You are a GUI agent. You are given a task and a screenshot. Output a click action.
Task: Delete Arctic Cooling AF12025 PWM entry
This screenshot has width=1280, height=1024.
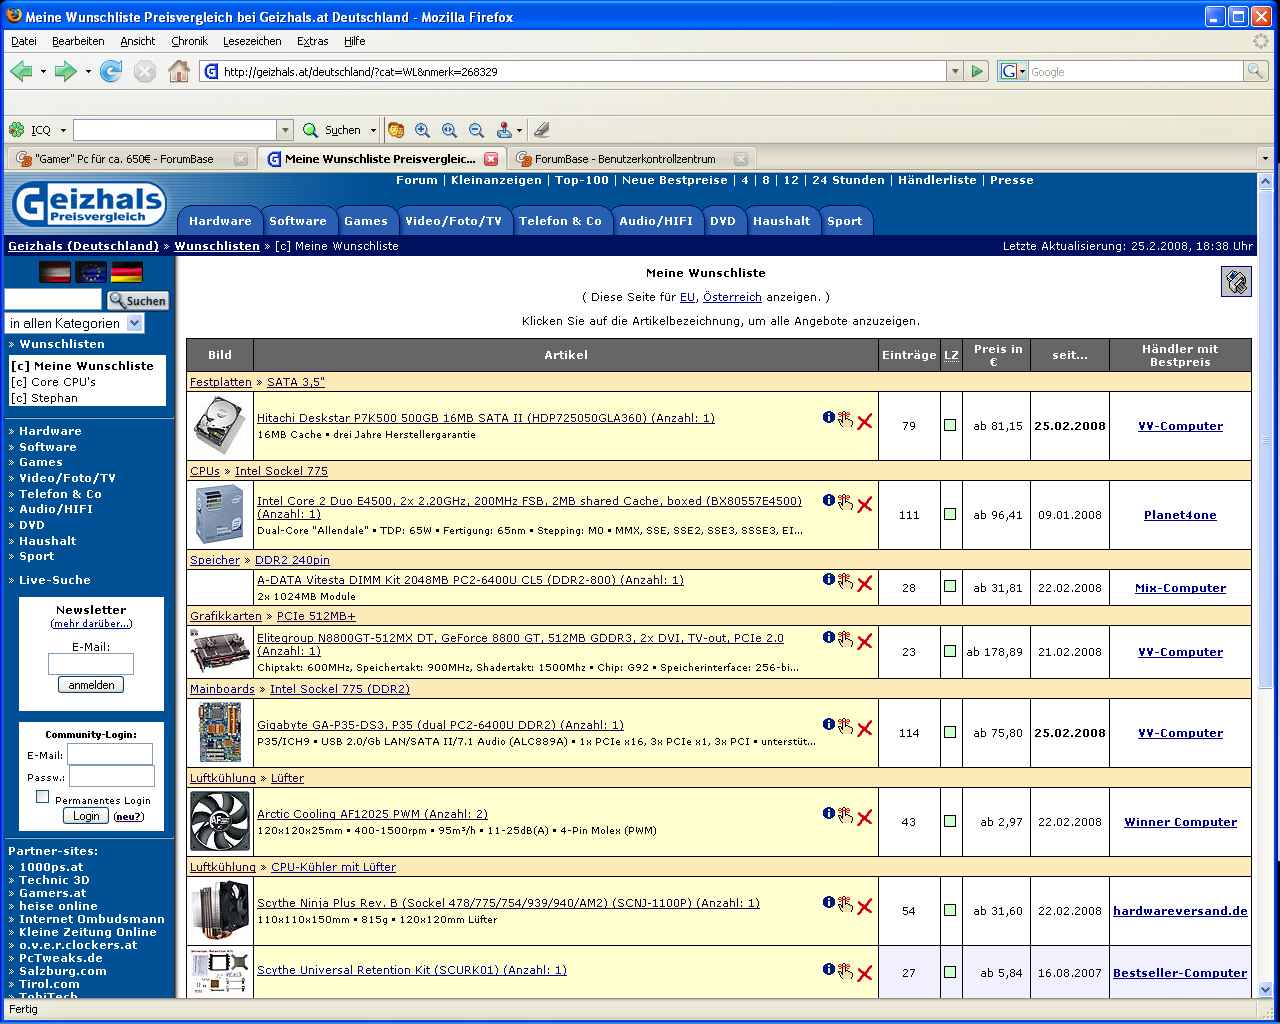(865, 818)
